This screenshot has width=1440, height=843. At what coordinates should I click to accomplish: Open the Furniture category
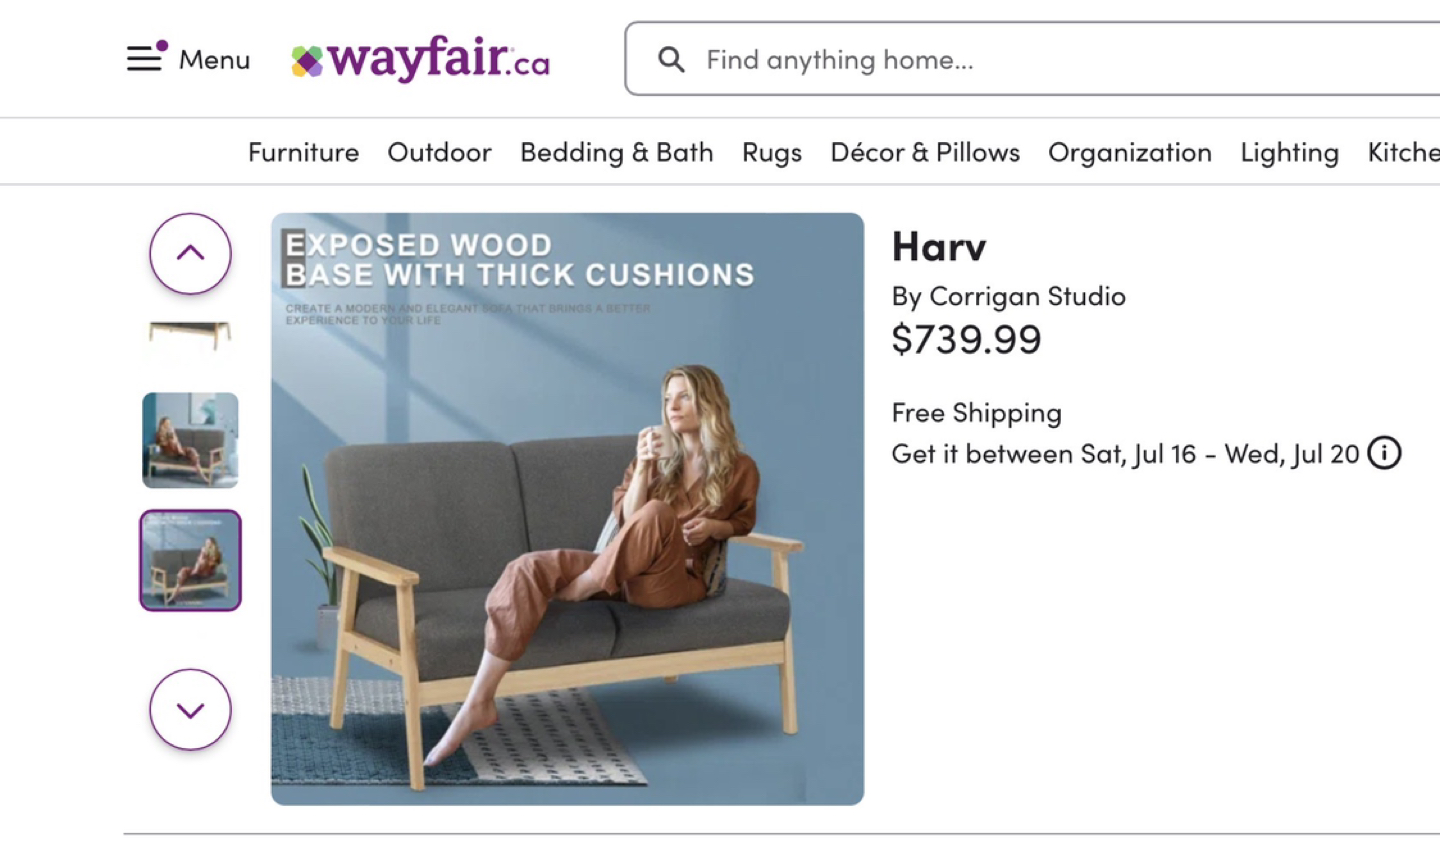click(303, 152)
